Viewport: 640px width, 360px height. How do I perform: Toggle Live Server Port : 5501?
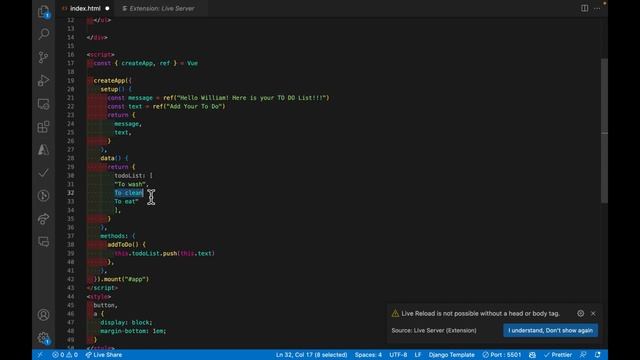coord(502,355)
